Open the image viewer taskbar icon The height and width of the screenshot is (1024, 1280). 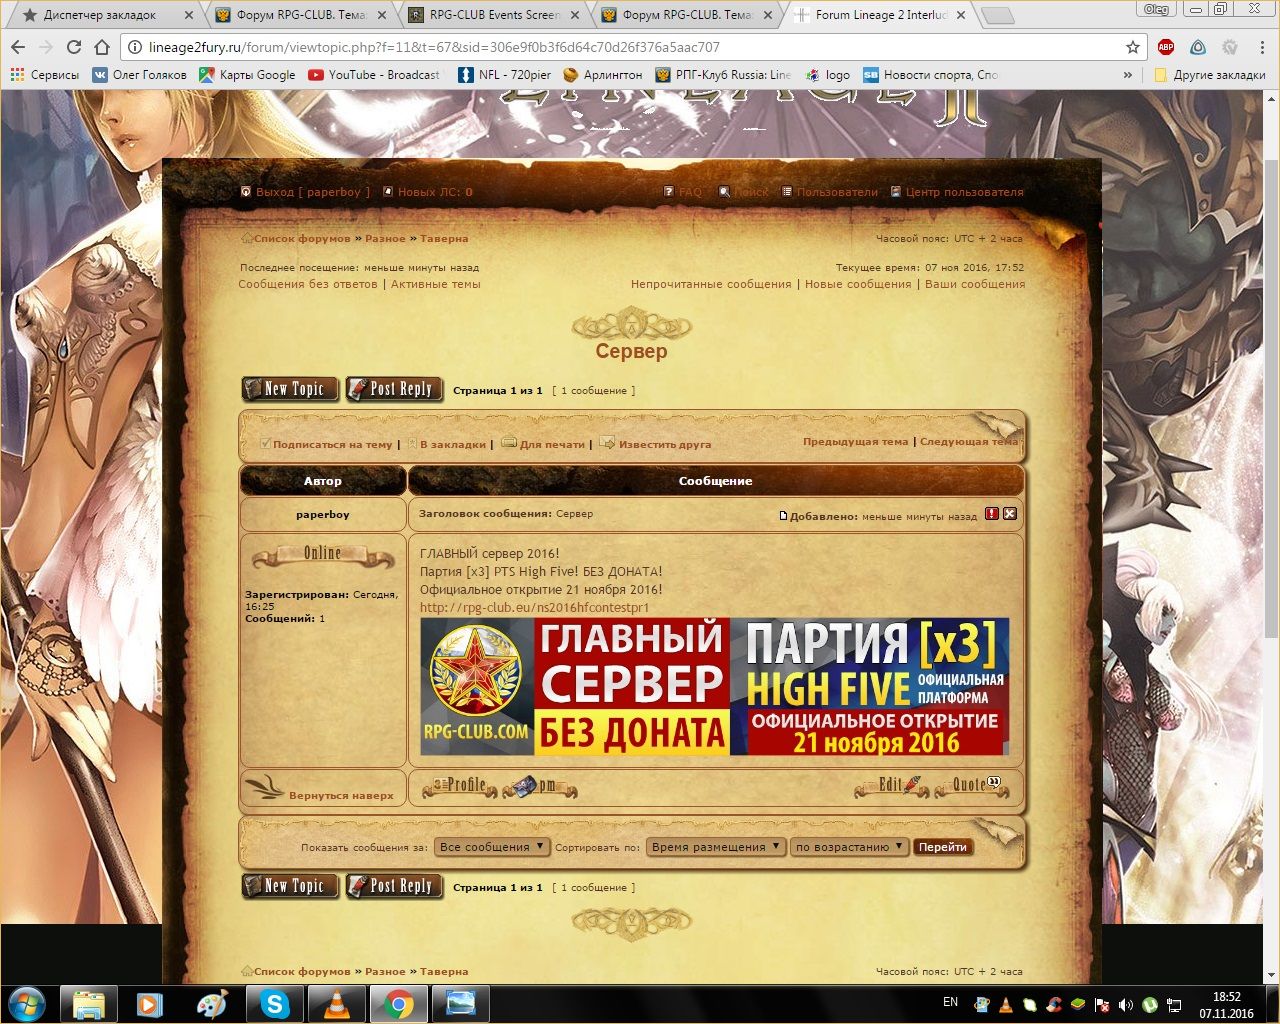point(460,1003)
